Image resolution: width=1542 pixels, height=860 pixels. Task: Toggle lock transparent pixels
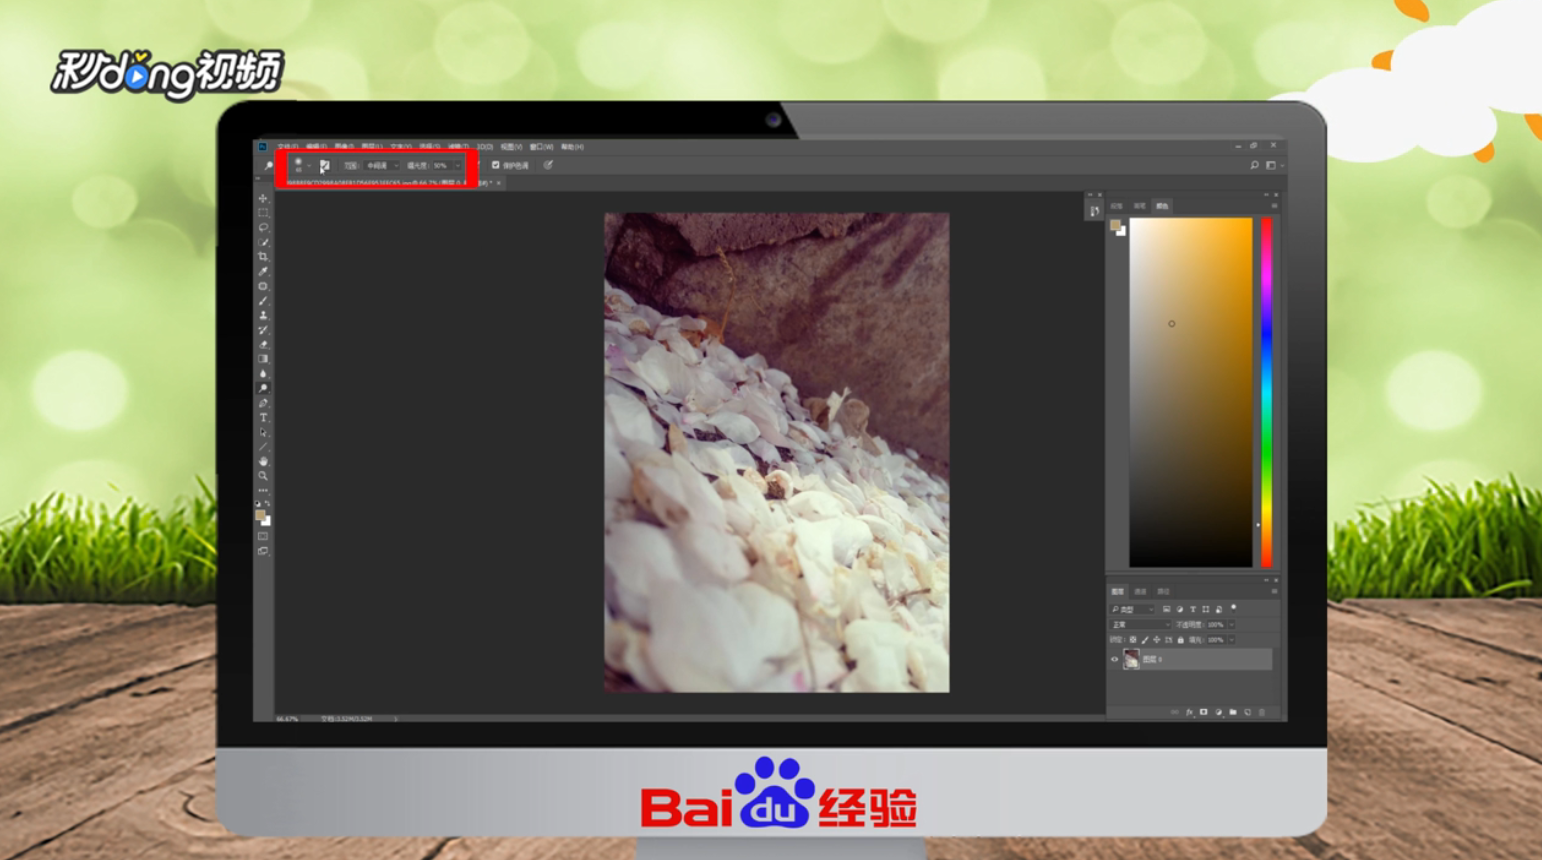pos(1133,640)
